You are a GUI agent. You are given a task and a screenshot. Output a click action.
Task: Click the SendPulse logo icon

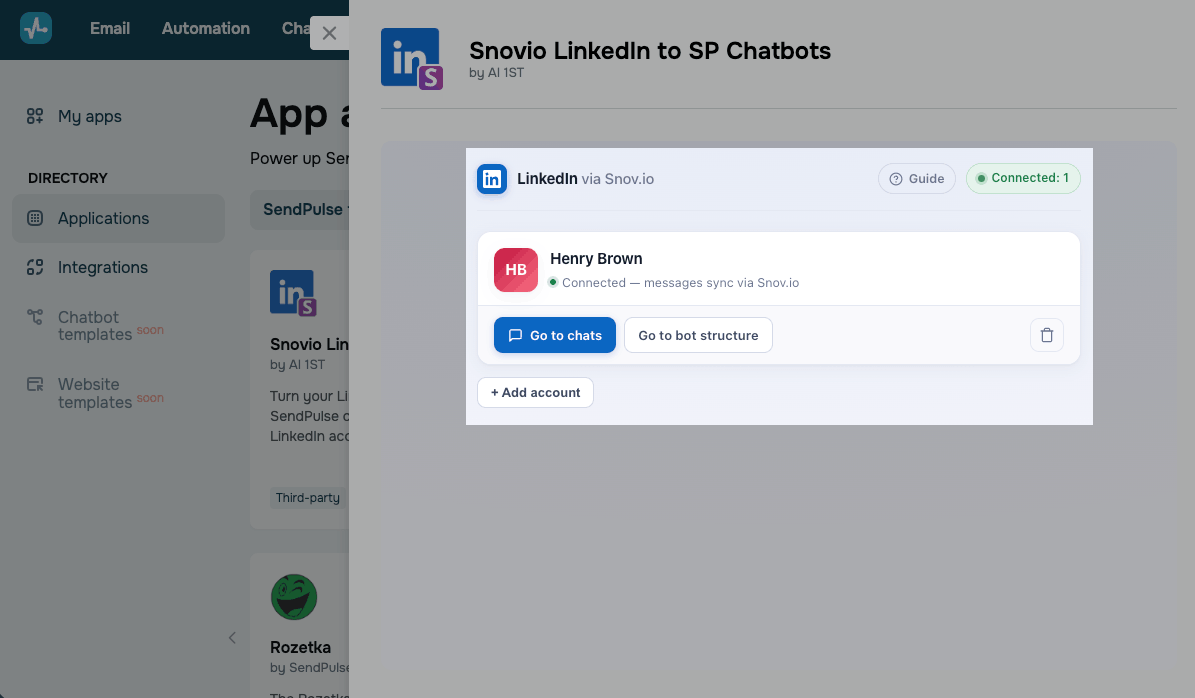(x=36, y=28)
